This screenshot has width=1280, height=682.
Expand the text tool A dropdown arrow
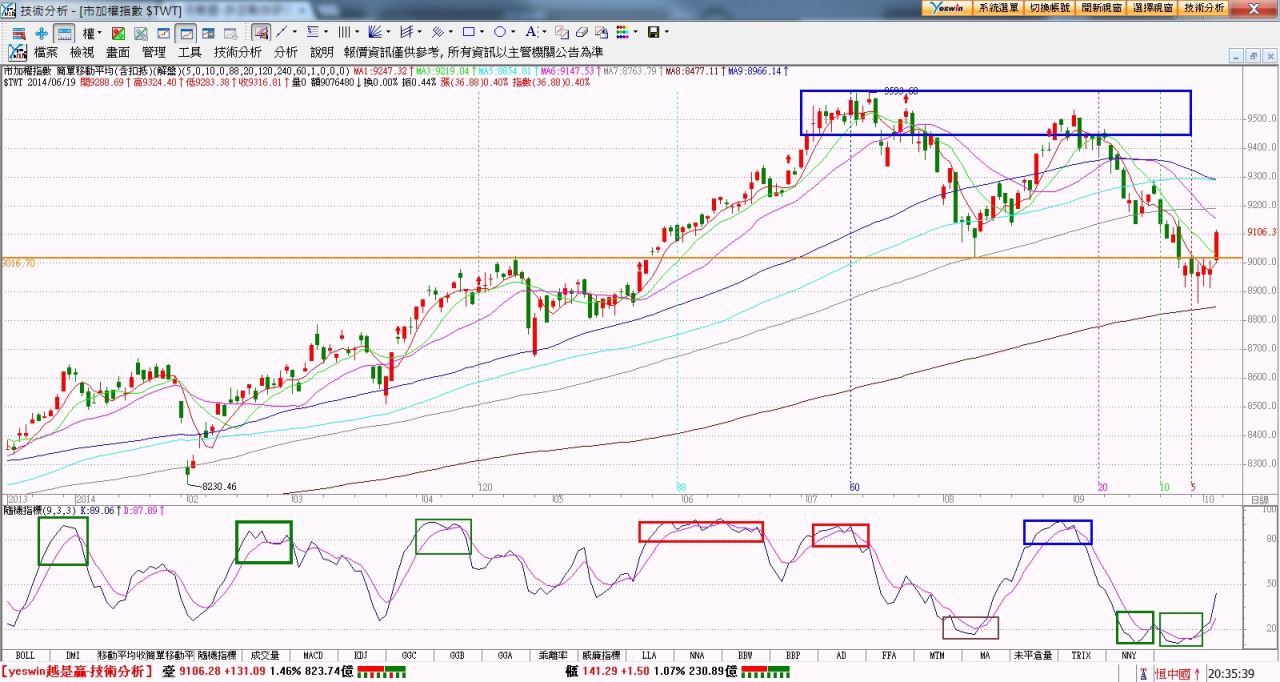click(543, 32)
